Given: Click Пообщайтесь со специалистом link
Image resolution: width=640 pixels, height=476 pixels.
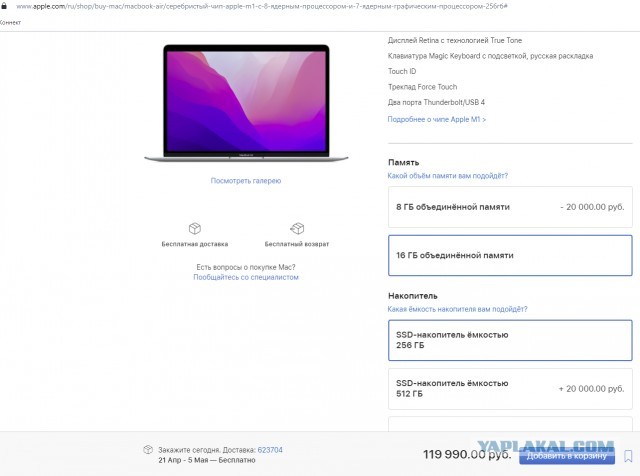Looking at the screenshot, I should [246, 277].
